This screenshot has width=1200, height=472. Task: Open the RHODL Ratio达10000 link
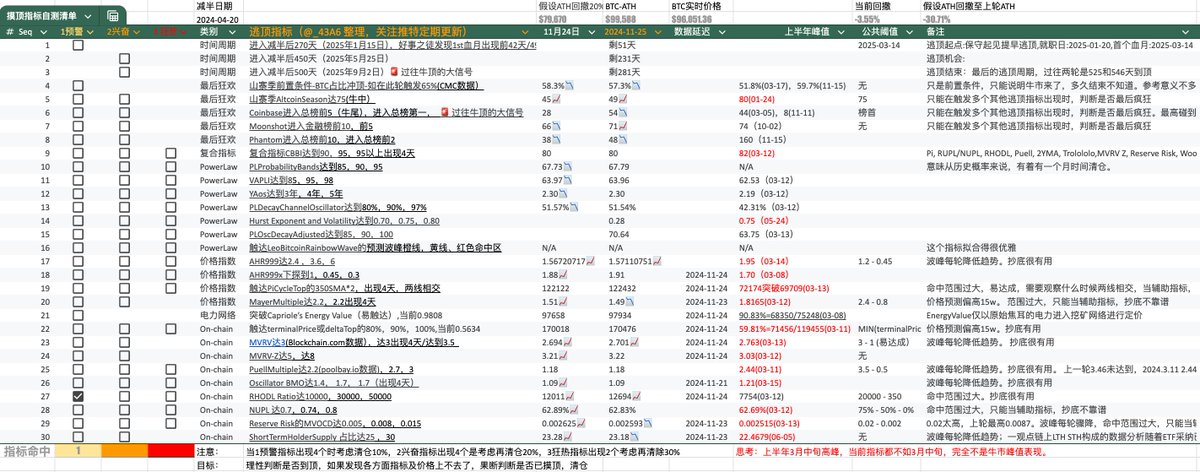tap(319, 396)
